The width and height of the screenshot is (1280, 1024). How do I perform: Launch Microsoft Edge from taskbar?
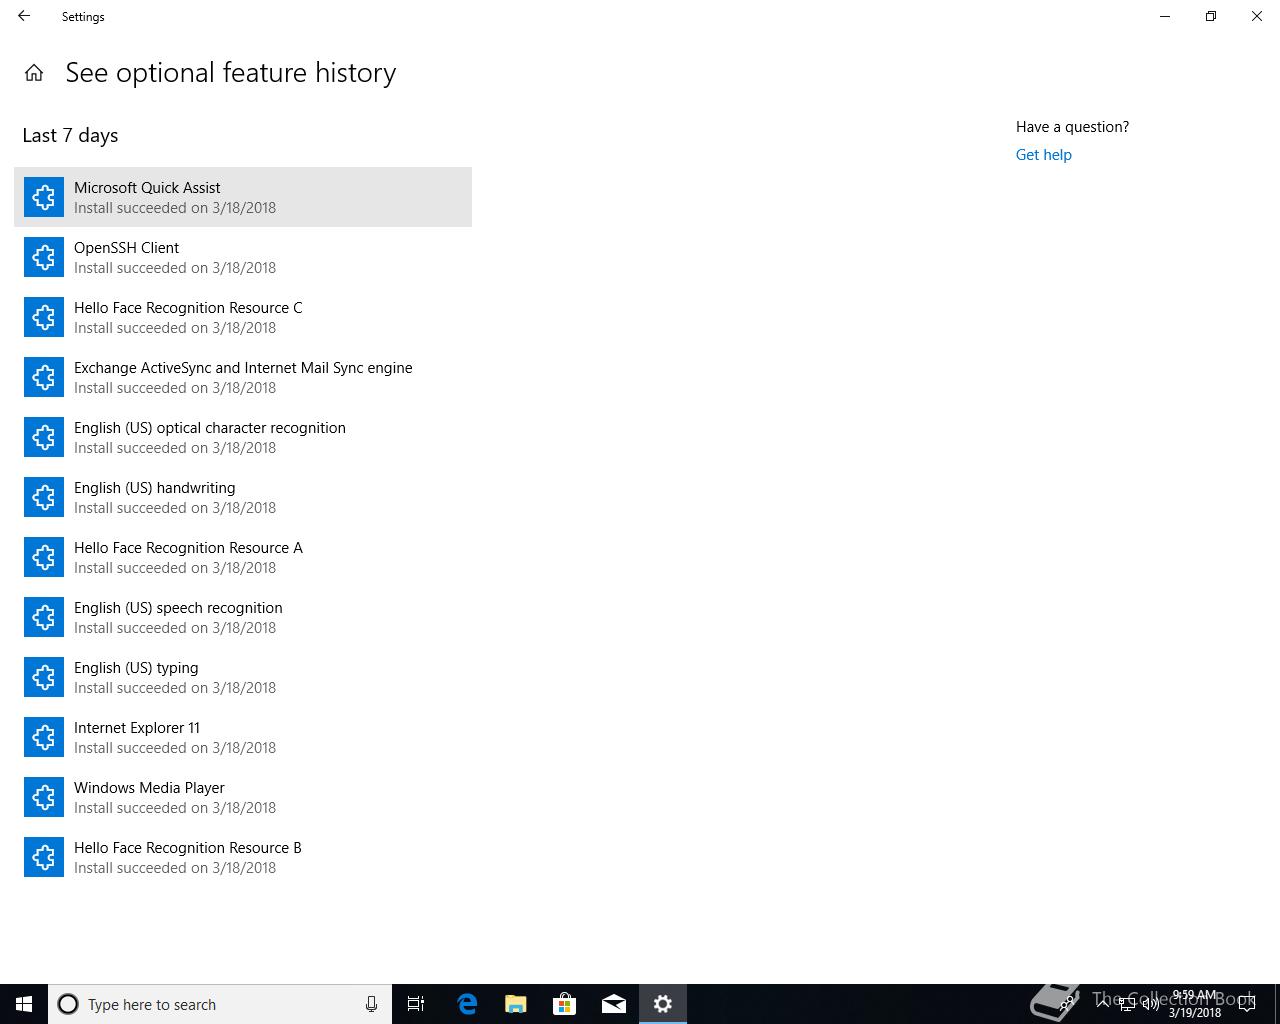(466, 1004)
